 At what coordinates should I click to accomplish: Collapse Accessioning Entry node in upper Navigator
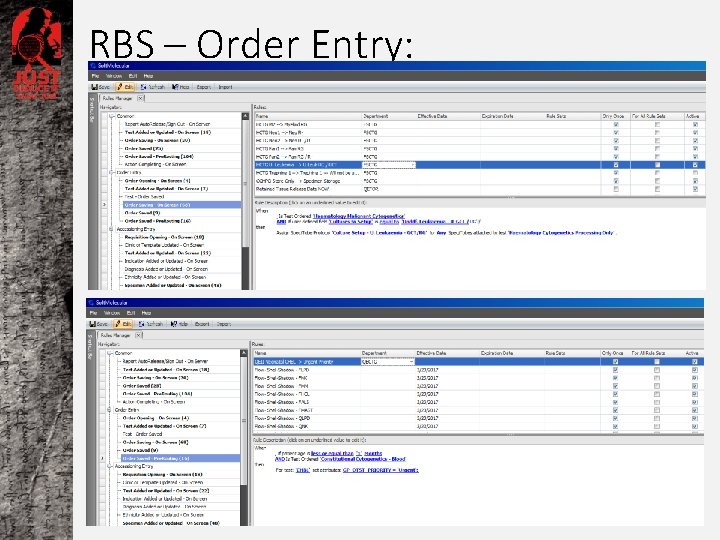[x=111, y=229]
